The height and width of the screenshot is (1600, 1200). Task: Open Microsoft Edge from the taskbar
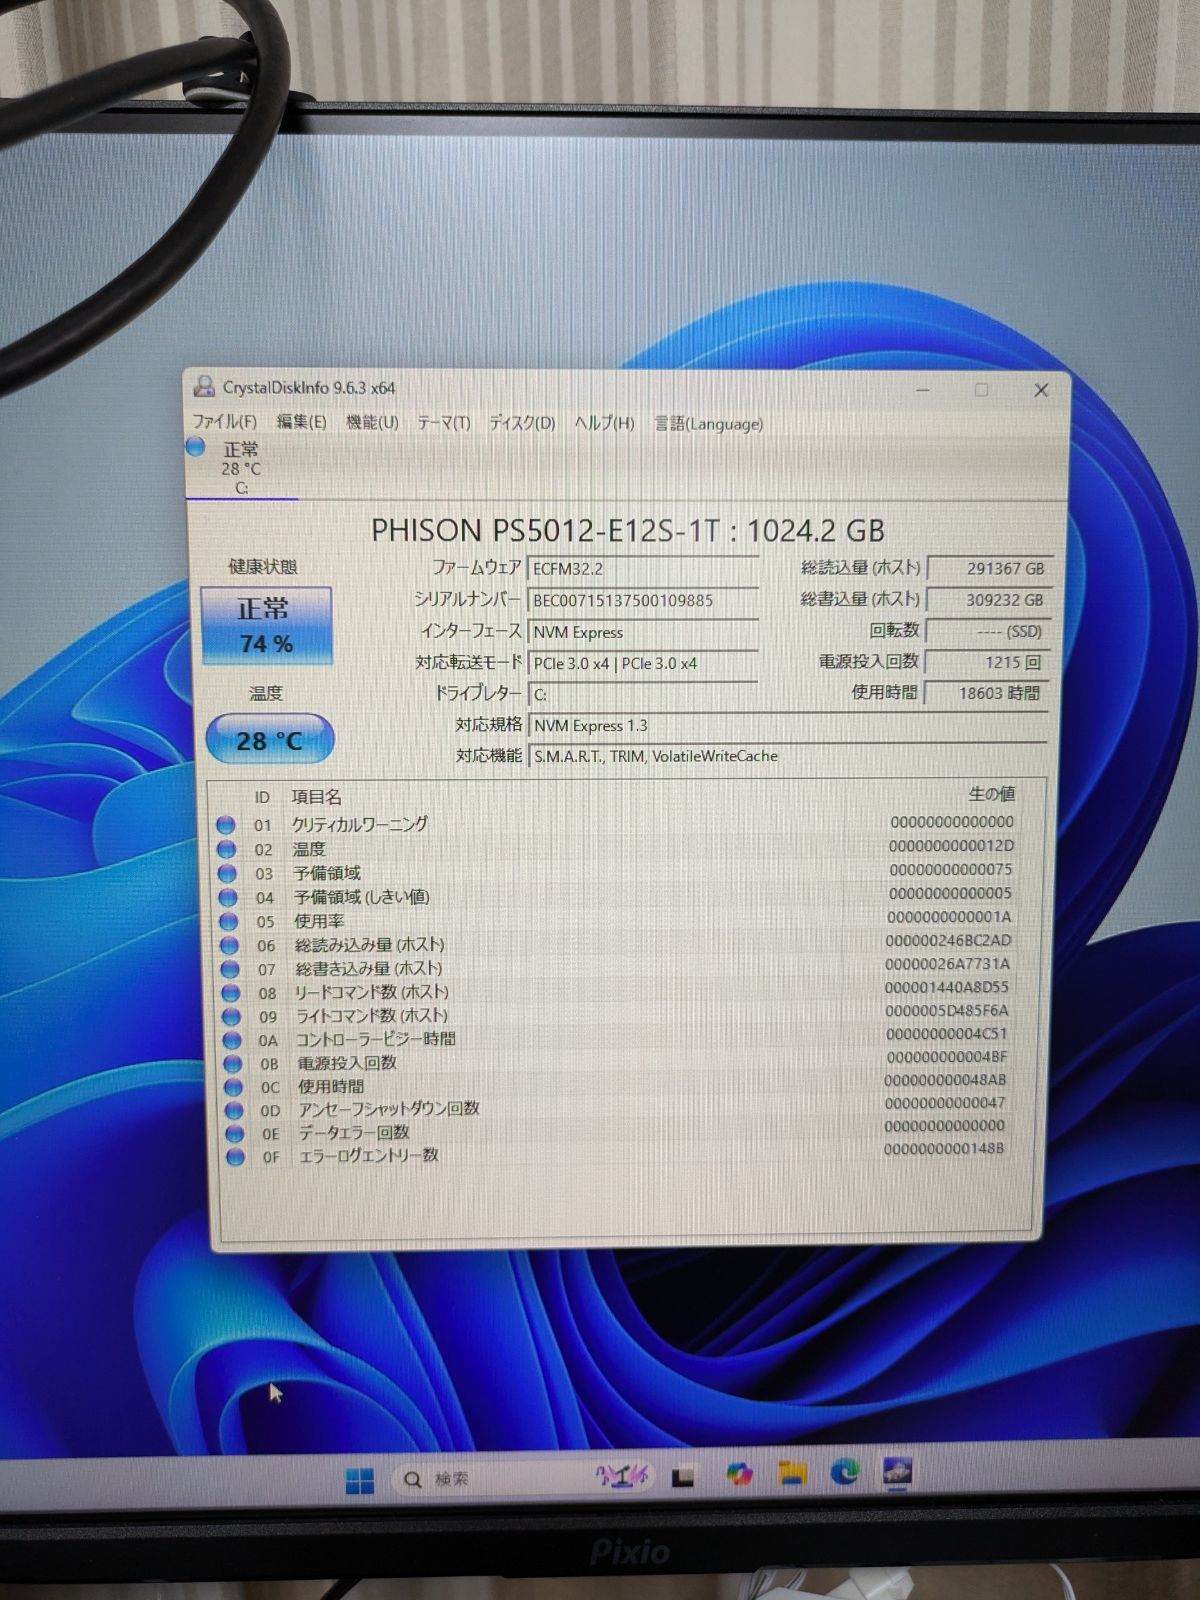(845, 1472)
